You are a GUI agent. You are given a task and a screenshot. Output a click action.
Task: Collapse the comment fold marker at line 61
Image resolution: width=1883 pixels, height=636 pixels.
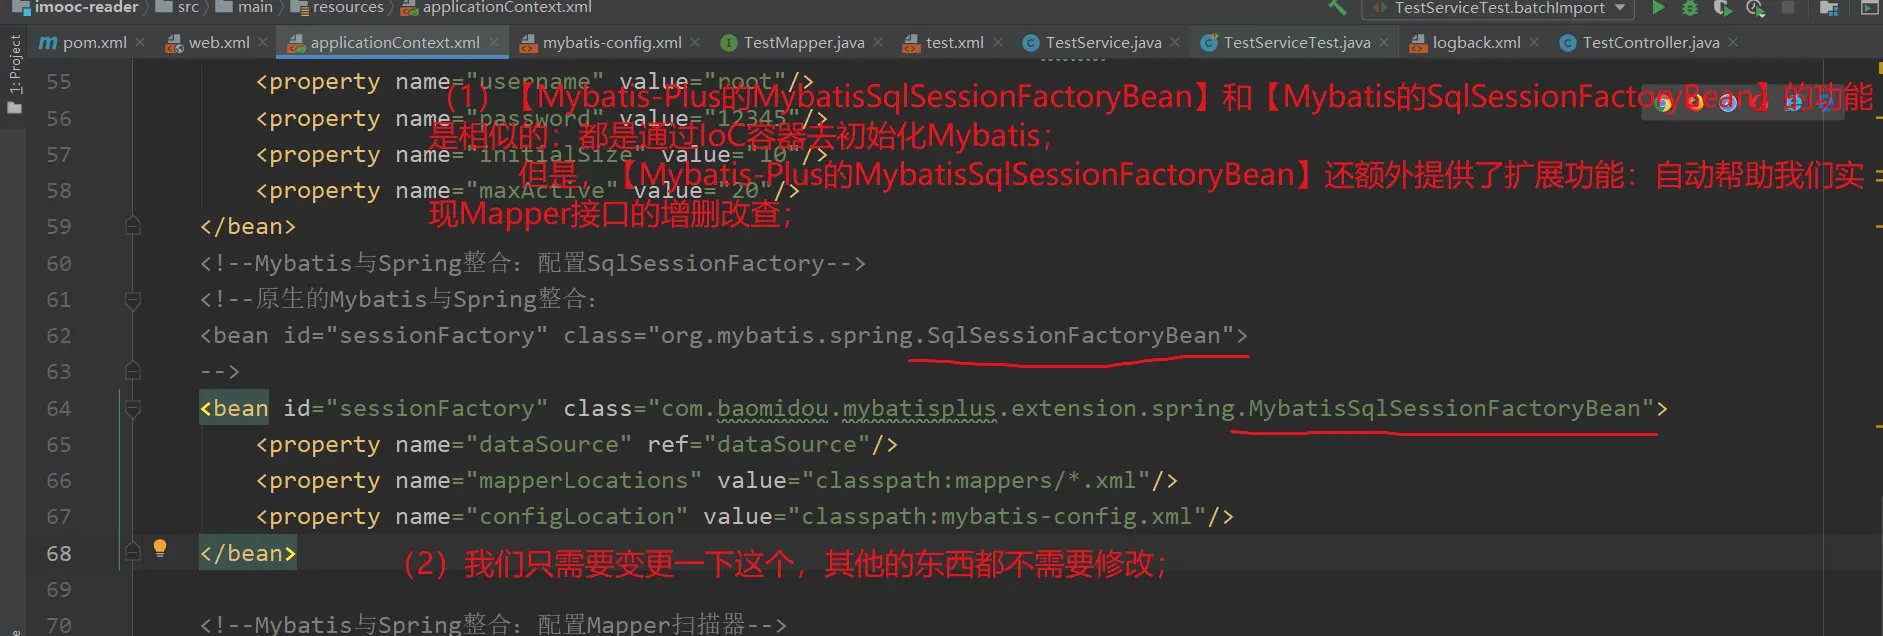pos(133,300)
